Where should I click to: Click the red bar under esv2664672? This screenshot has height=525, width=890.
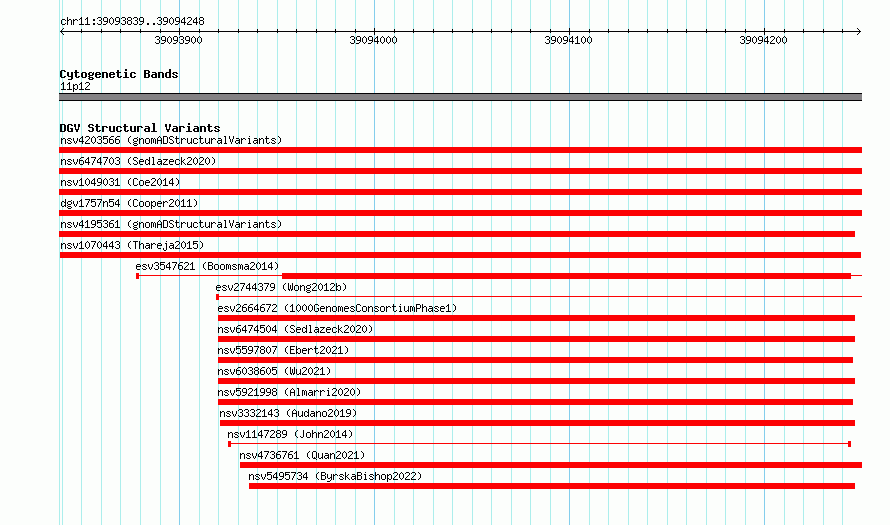pos(536,318)
